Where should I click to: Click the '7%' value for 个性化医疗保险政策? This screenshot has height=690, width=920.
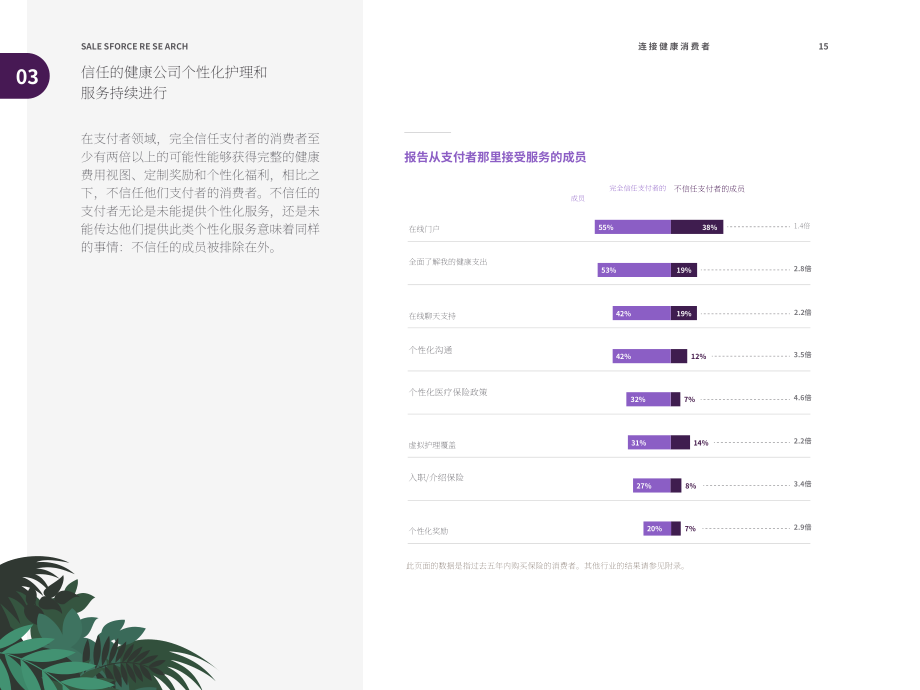[x=689, y=400]
